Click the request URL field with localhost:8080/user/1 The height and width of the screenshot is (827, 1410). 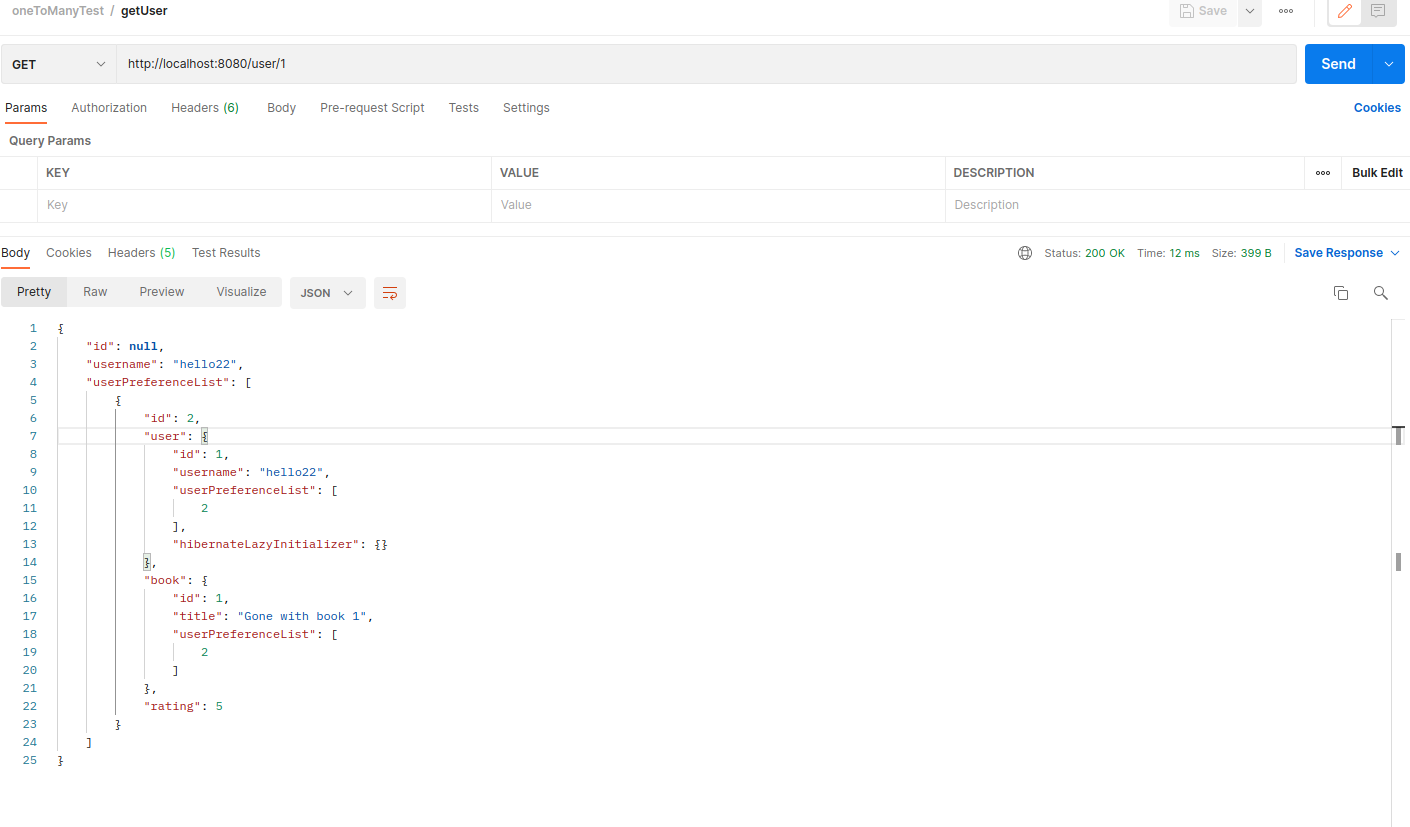pos(707,64)
